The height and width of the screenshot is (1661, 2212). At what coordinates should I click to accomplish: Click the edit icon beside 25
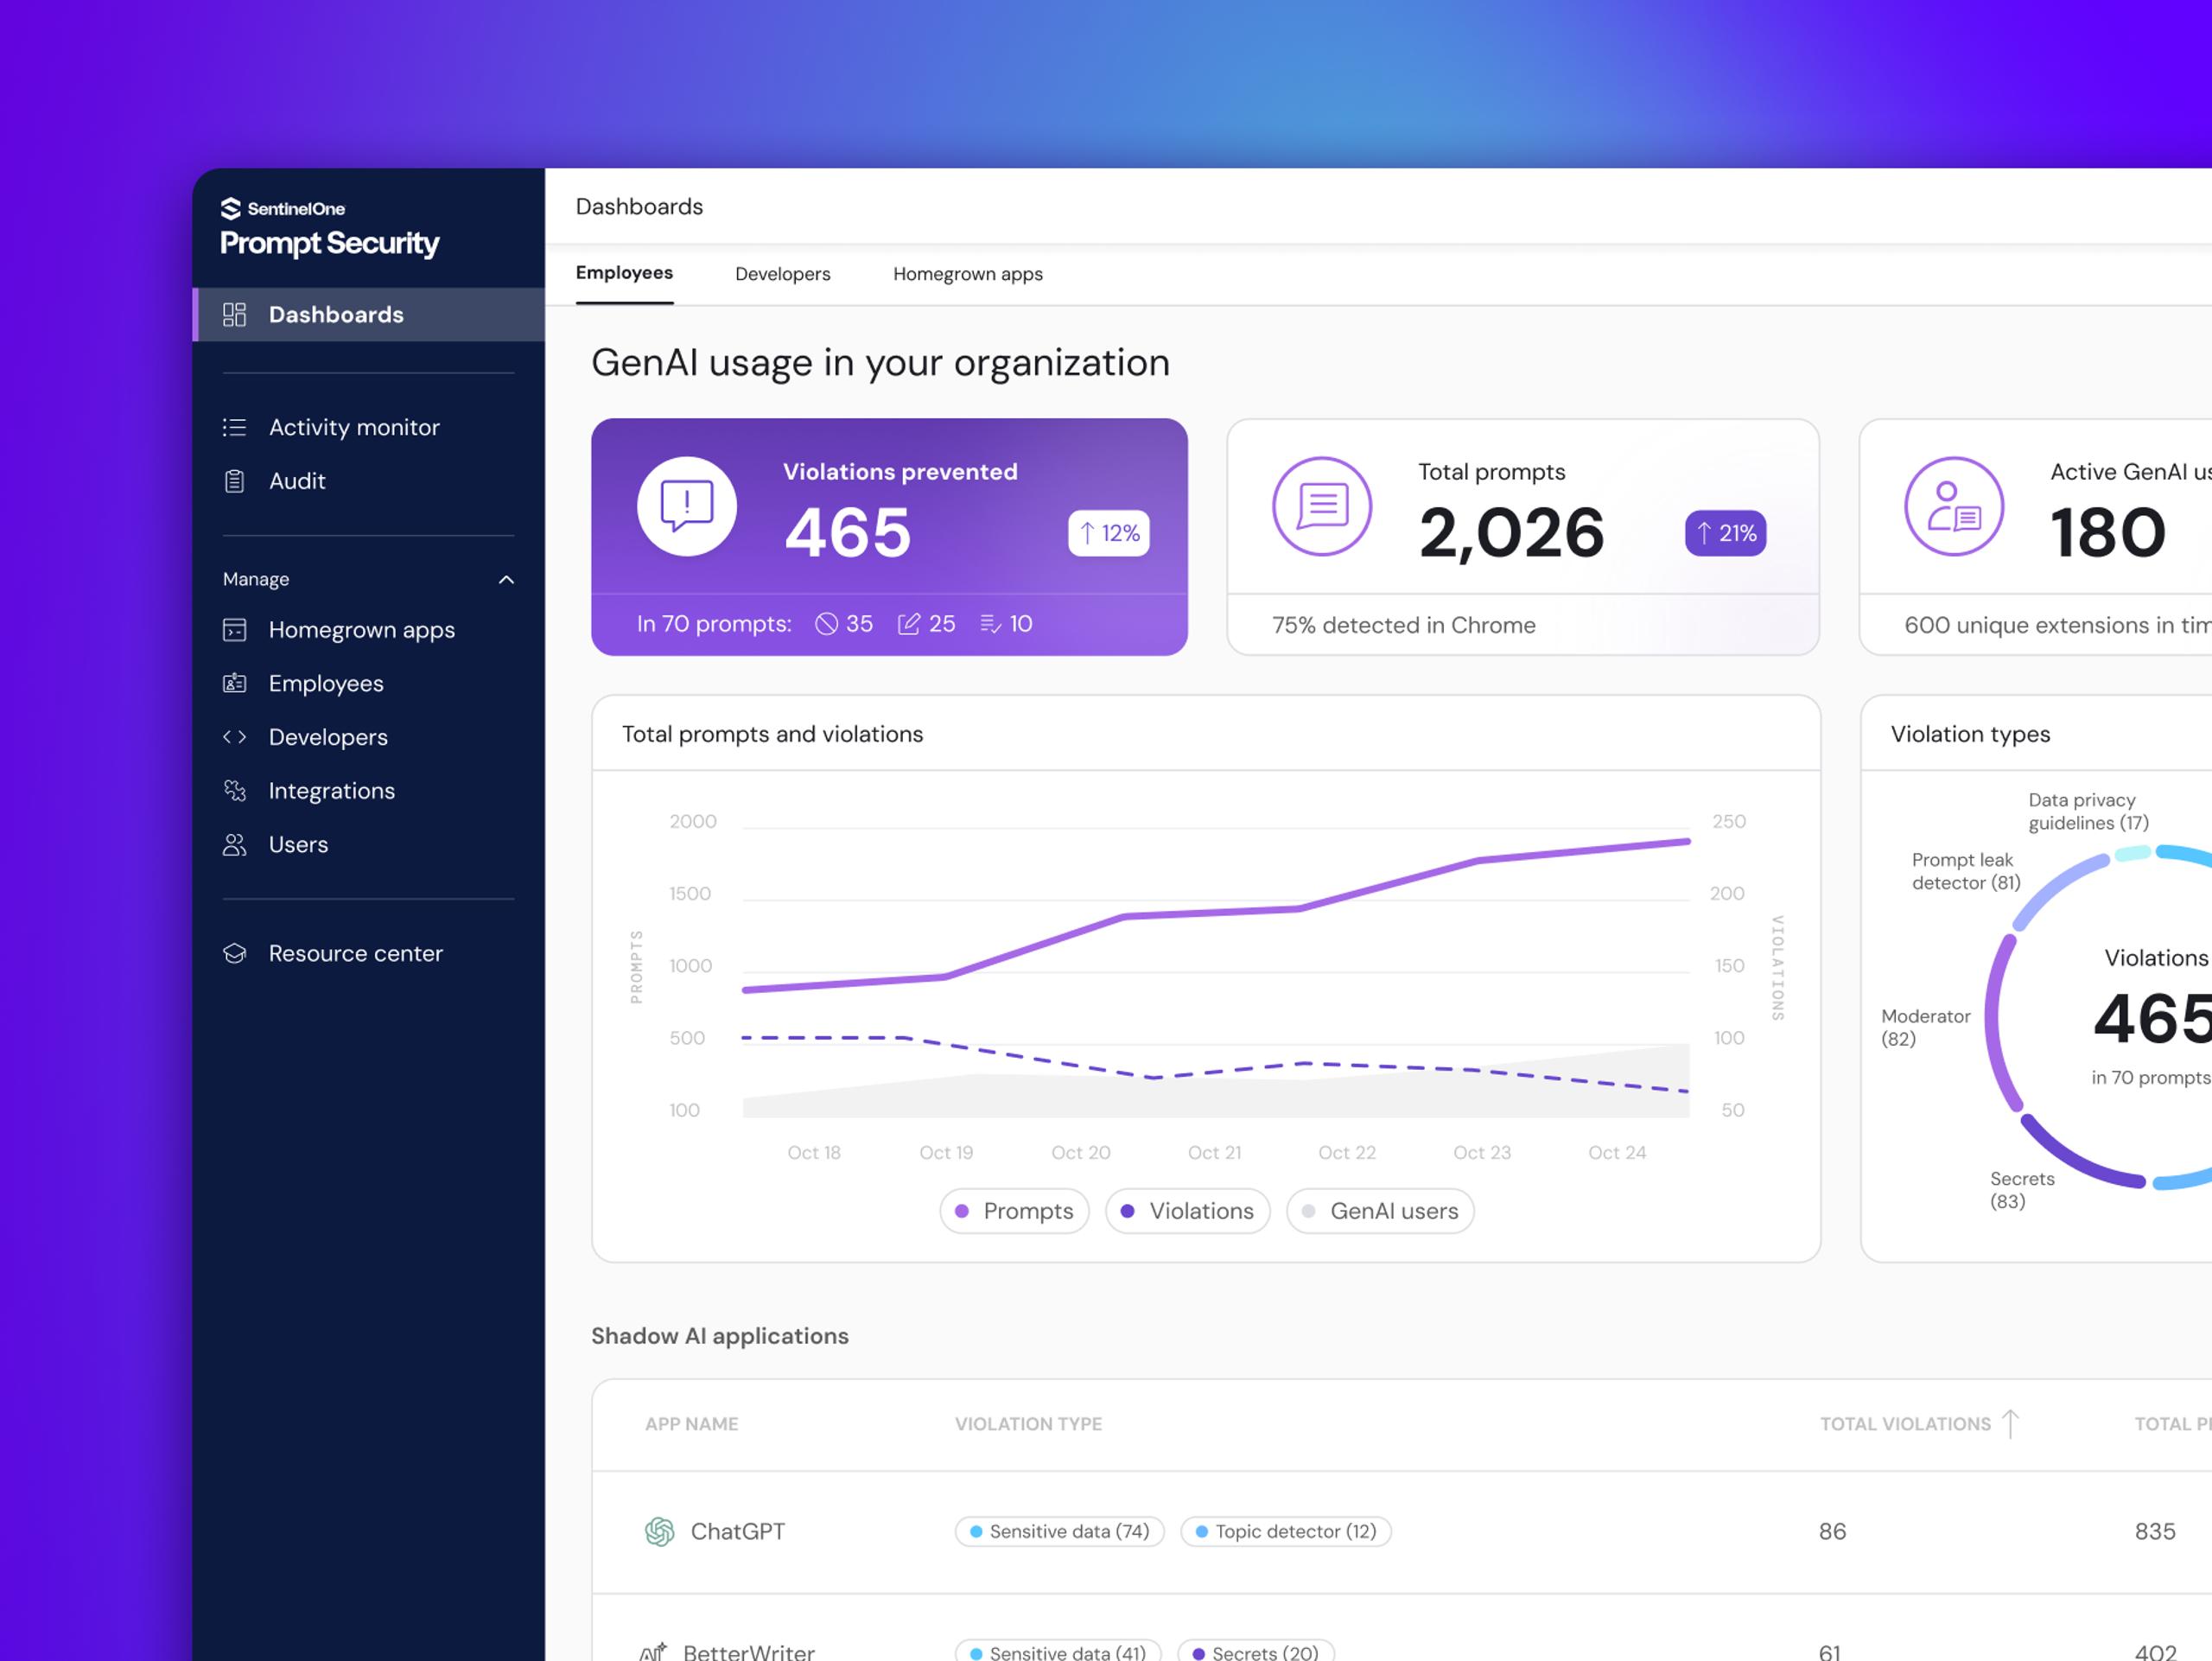[909, 624]
